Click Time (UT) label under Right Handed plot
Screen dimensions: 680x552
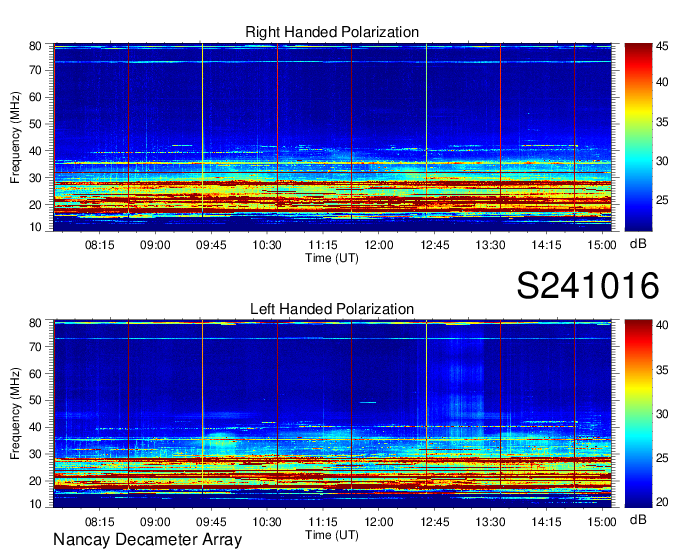(332, 258)
